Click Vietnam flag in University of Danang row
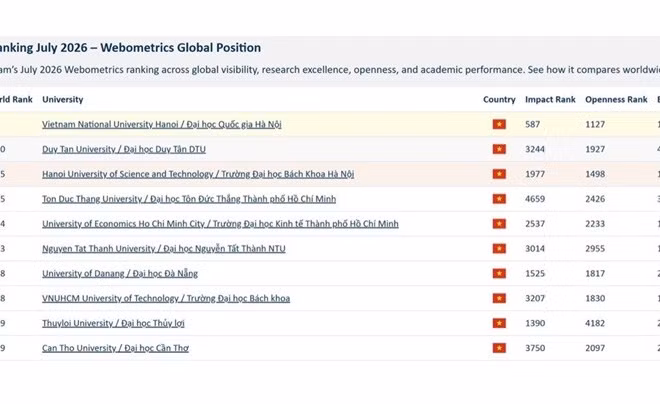Image resolution: width=660 pixels, height=404 pixels. click(x=499, y=273)
